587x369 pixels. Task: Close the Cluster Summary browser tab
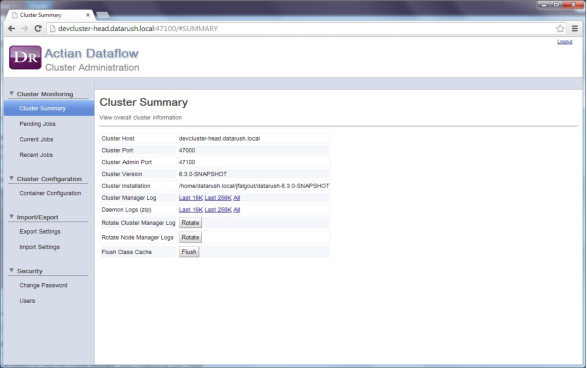click(88, 15)
